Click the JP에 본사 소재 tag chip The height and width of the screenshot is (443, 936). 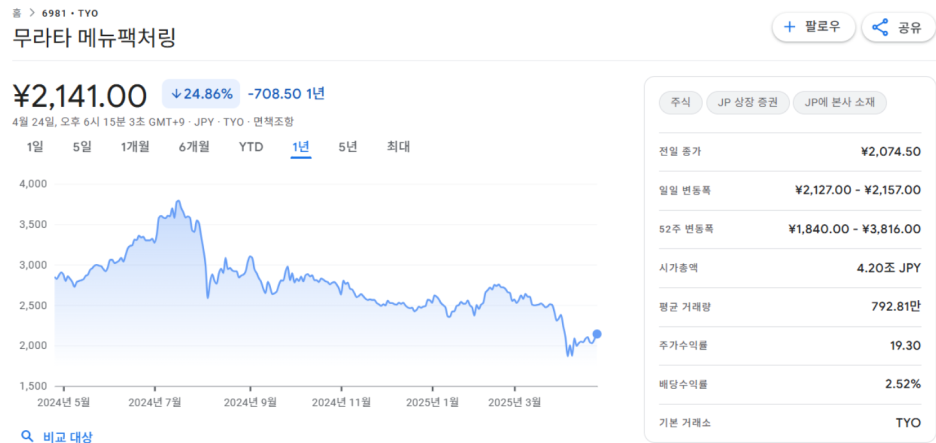pyautogui.click(x=840, y=103)
